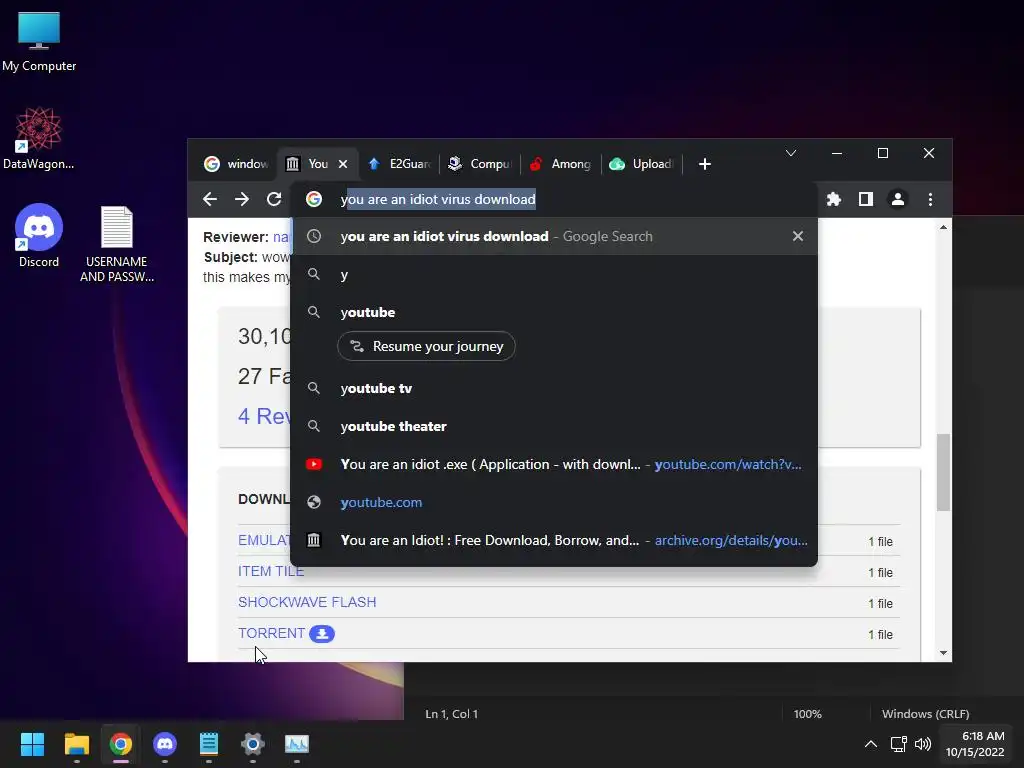Open the Chrome profile avatar
The height and width of the screenshot is (768, 1024).
click(898, 199)
